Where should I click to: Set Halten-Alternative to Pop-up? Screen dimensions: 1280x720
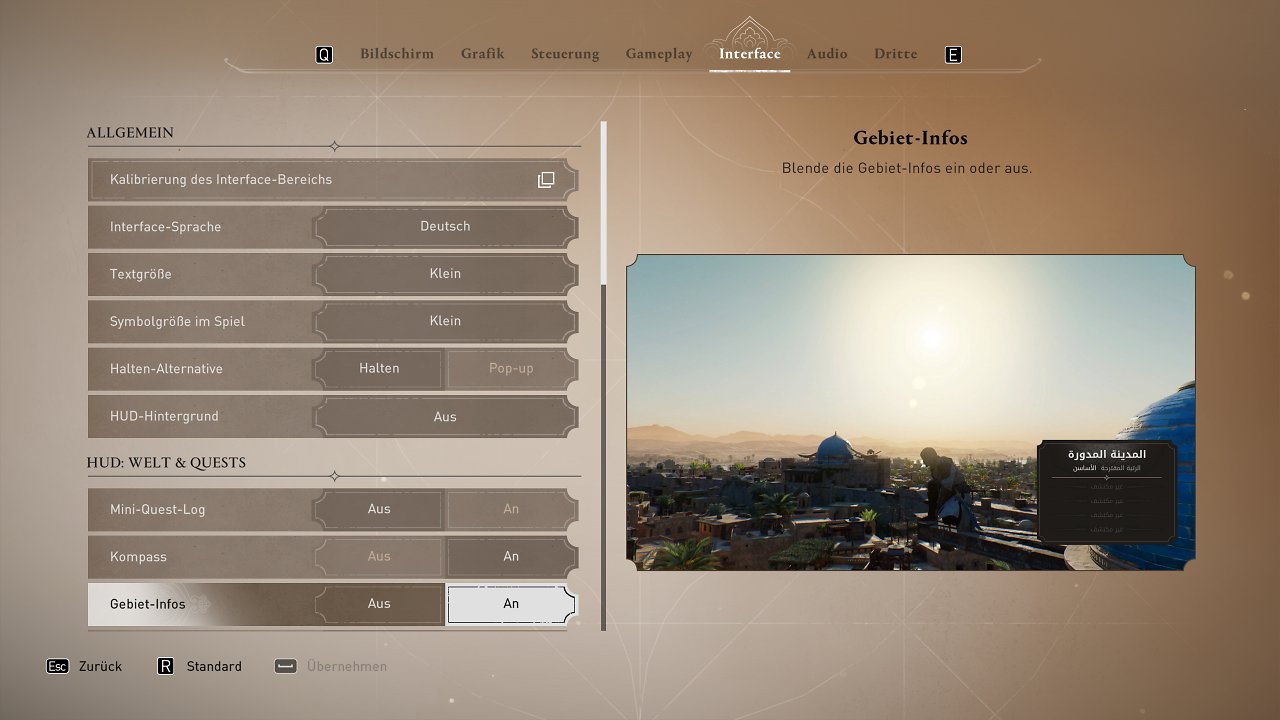pyautogui.click(x=511, y=369)
